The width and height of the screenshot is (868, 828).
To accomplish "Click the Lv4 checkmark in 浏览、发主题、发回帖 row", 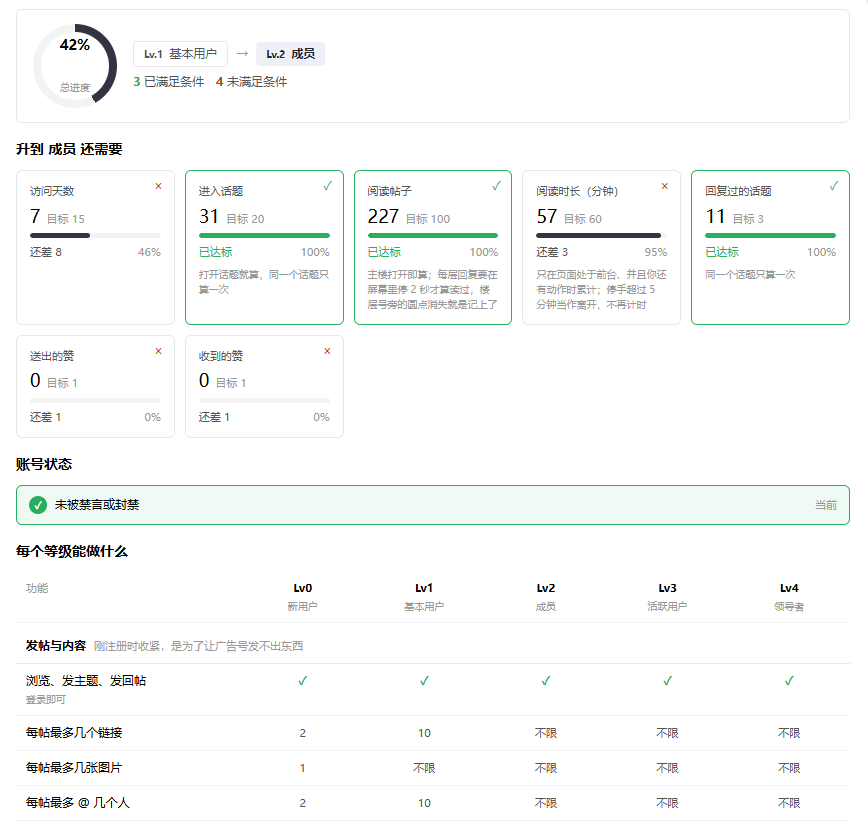I will pyautogui.click(x=789, y=681).
